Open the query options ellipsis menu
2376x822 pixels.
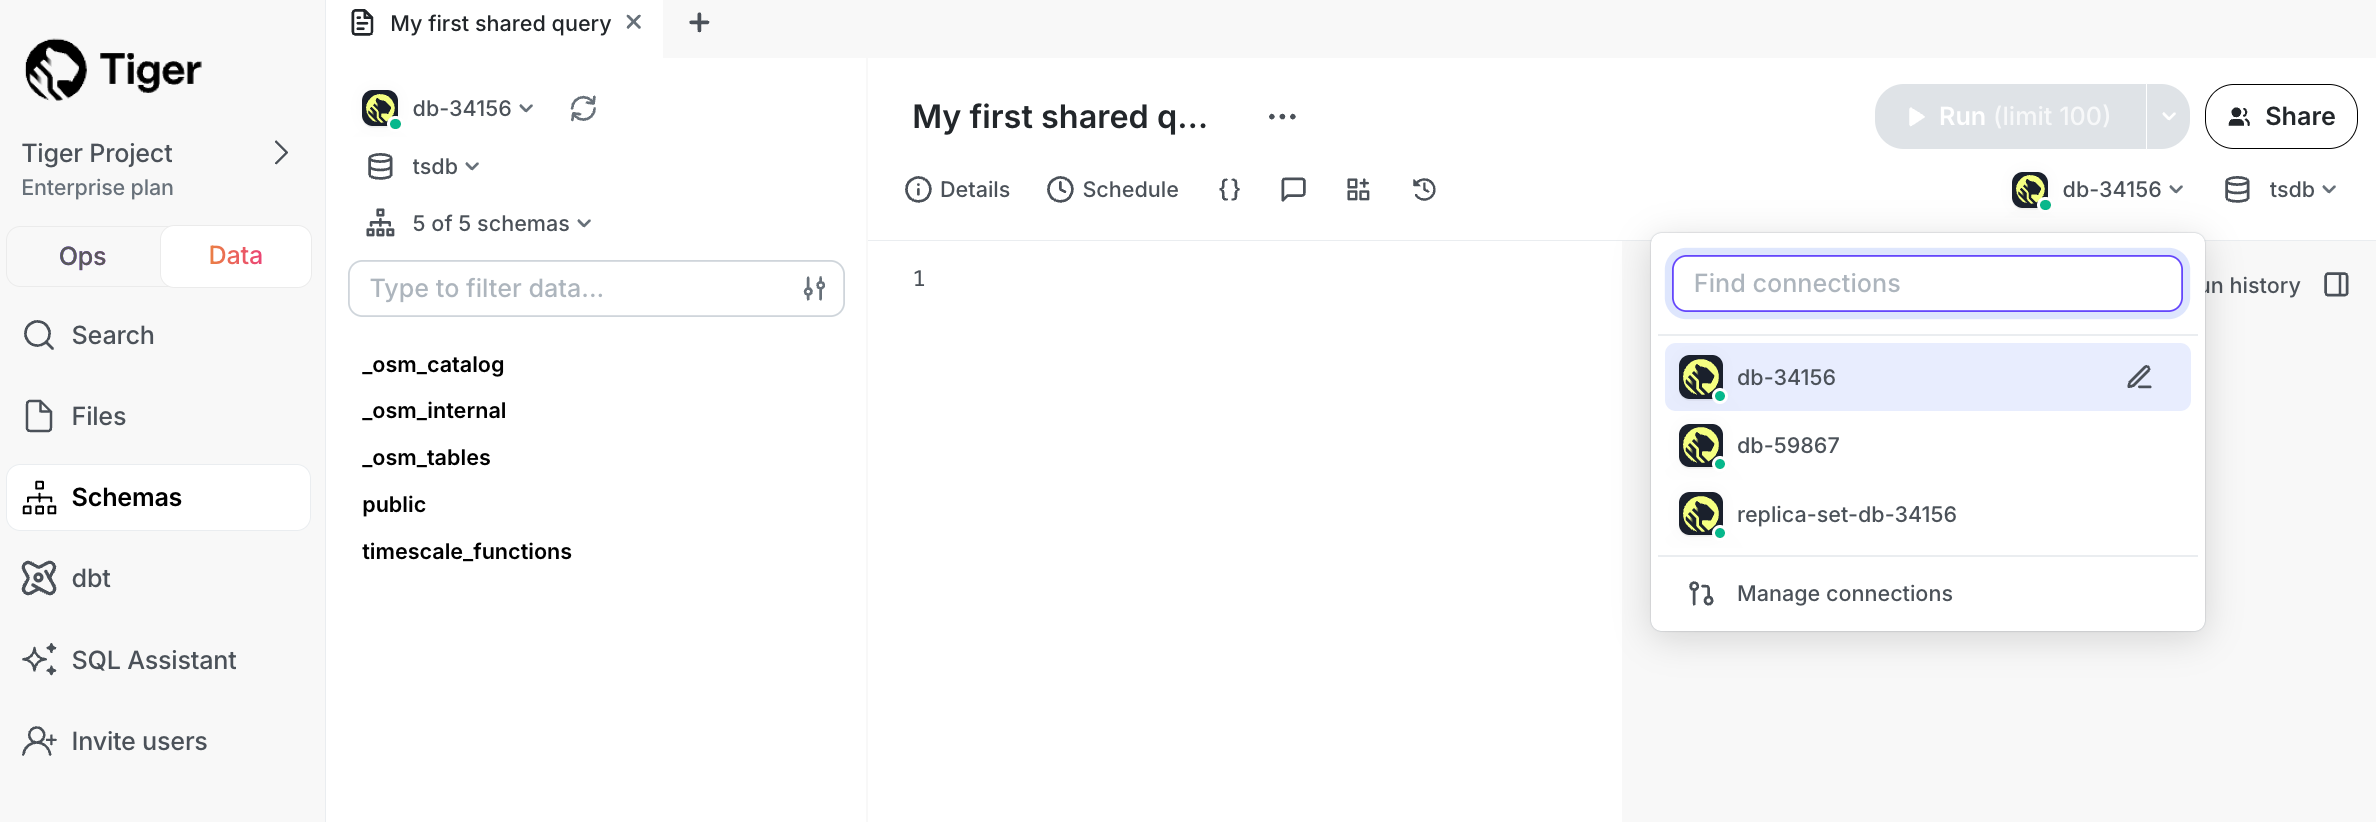(x=1281, y=116)
